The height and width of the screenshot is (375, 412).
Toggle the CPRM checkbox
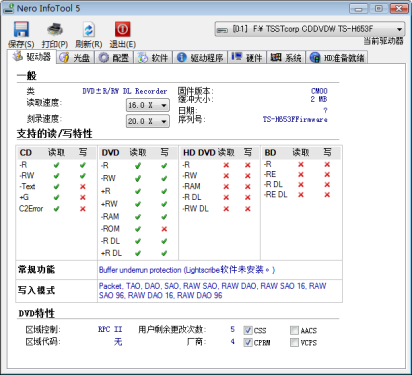pos(248,342)
